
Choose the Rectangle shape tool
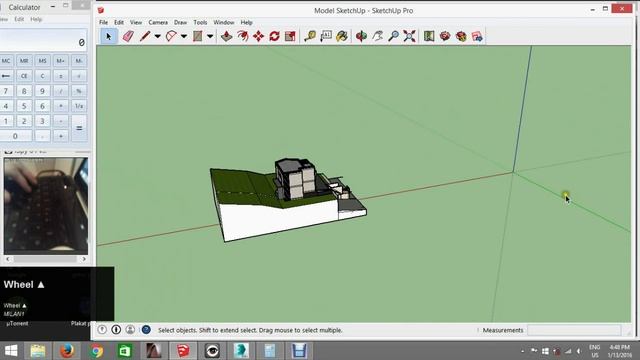[x=198, y=36]
